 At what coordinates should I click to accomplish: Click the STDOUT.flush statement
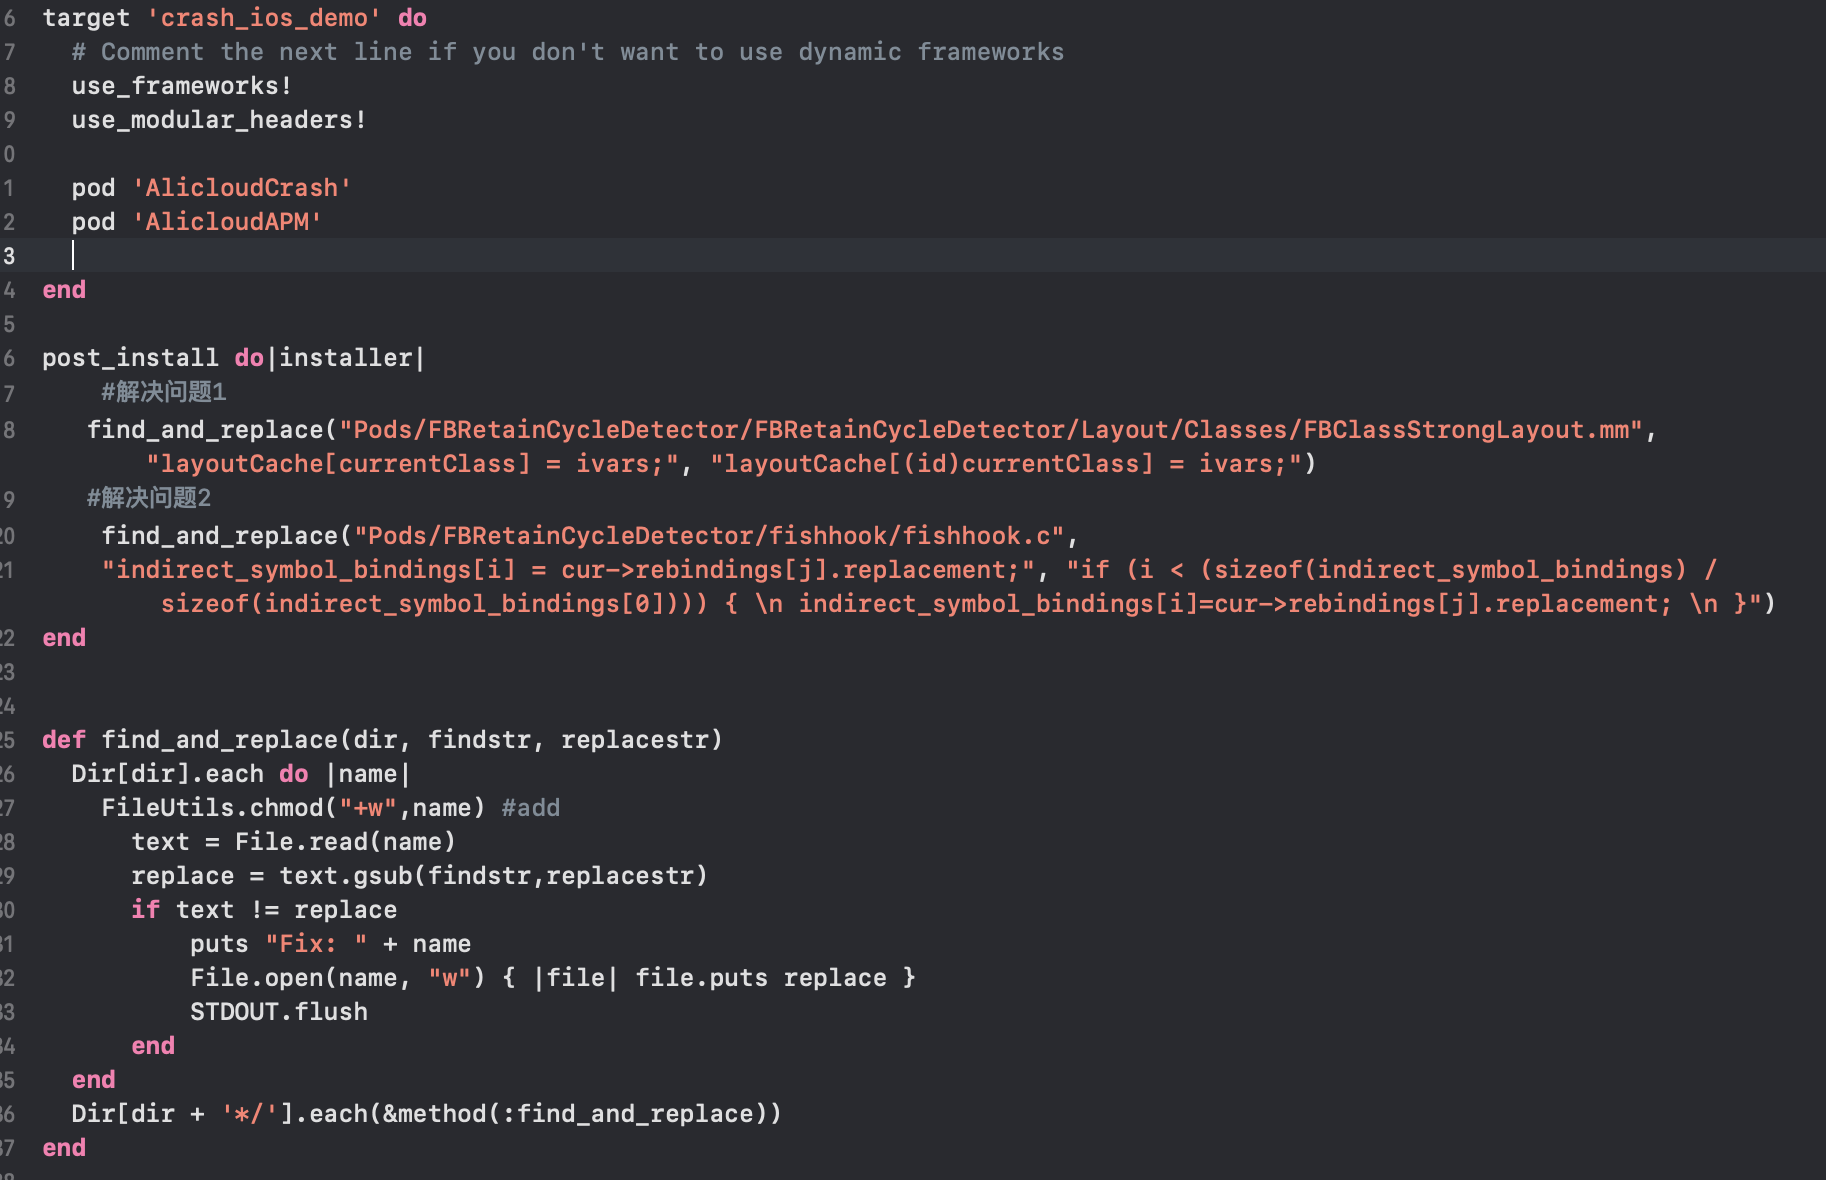click(x=279, y=1012)
